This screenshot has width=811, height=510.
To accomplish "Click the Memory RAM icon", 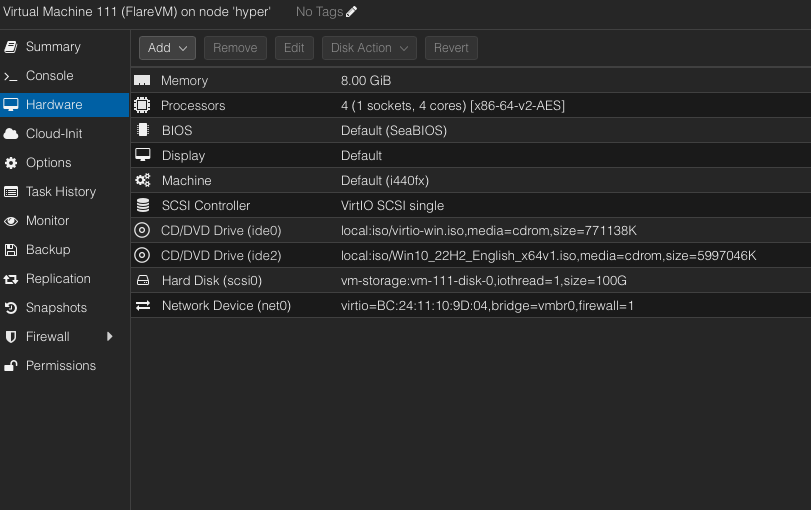I will coord(142,80).
